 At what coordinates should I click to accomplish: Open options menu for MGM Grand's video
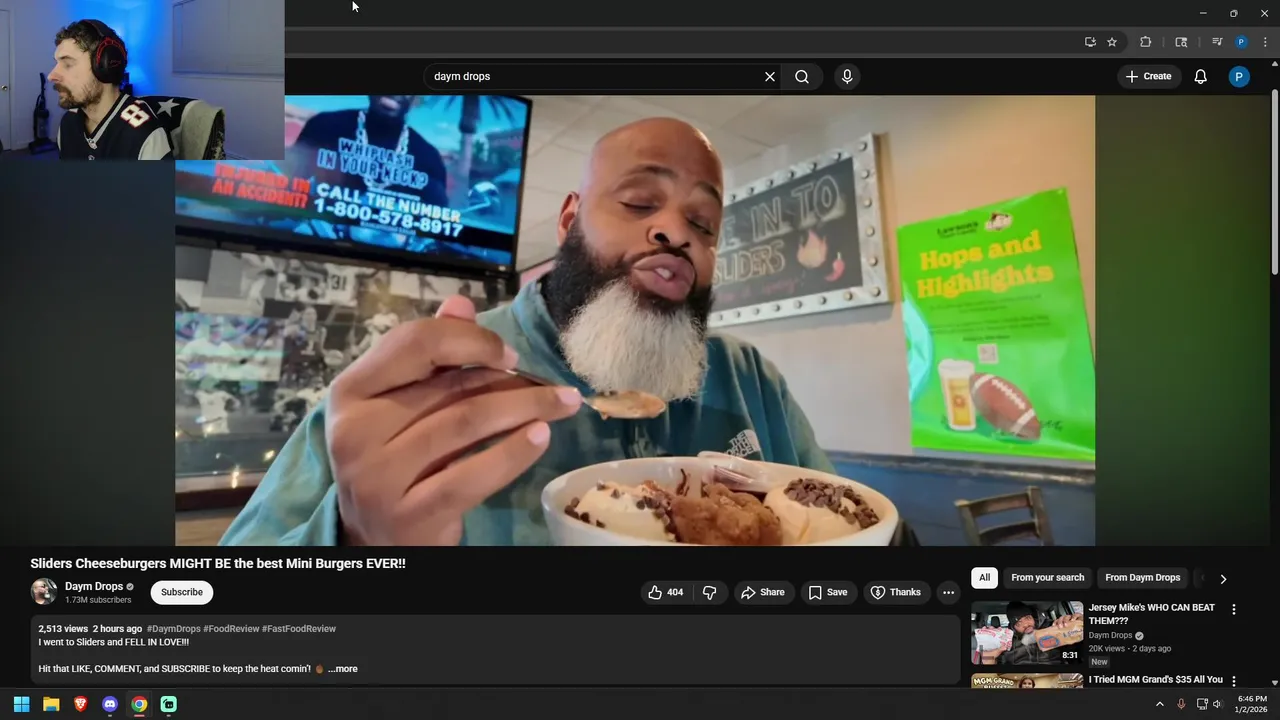coord(1234,681)
